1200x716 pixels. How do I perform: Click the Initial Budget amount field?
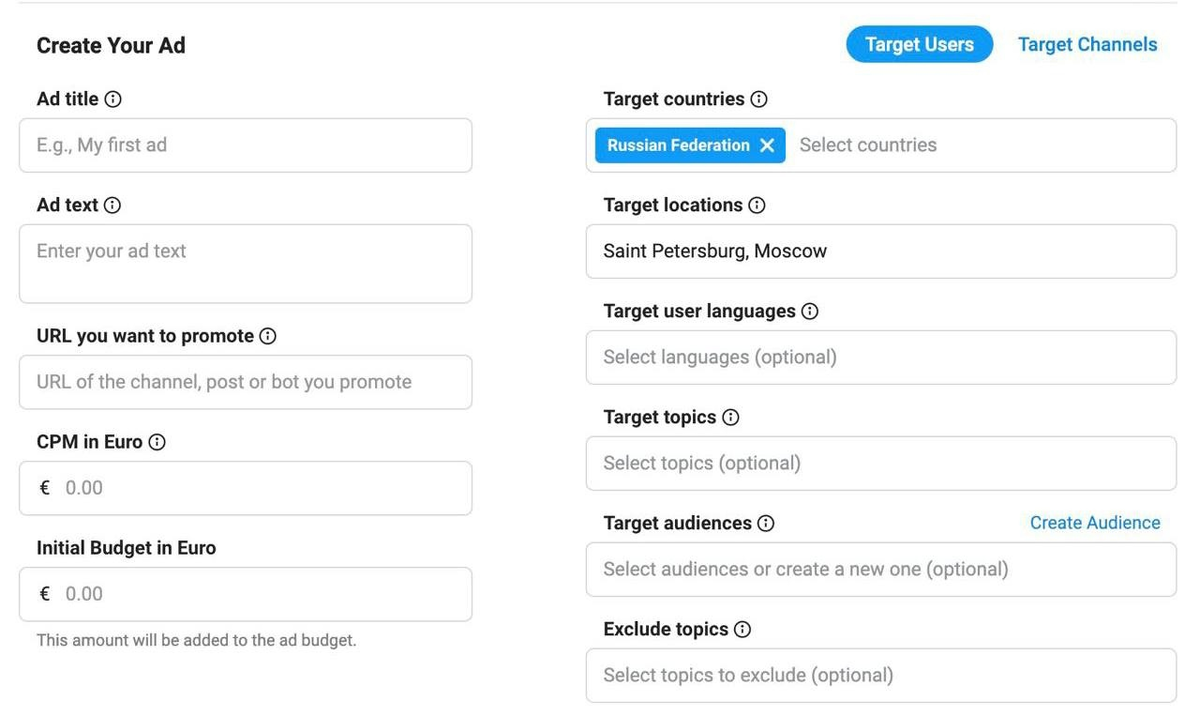point(245,593)
